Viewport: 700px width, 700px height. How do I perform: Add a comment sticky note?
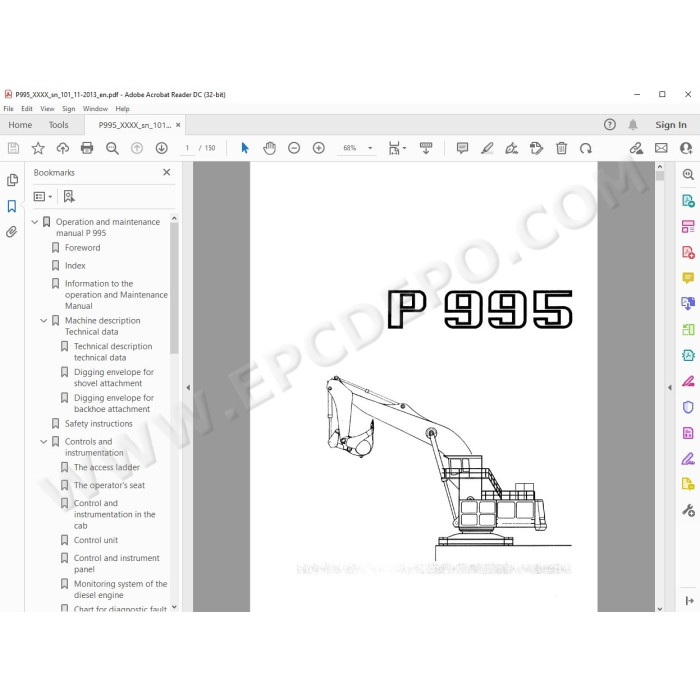(462, 148)
